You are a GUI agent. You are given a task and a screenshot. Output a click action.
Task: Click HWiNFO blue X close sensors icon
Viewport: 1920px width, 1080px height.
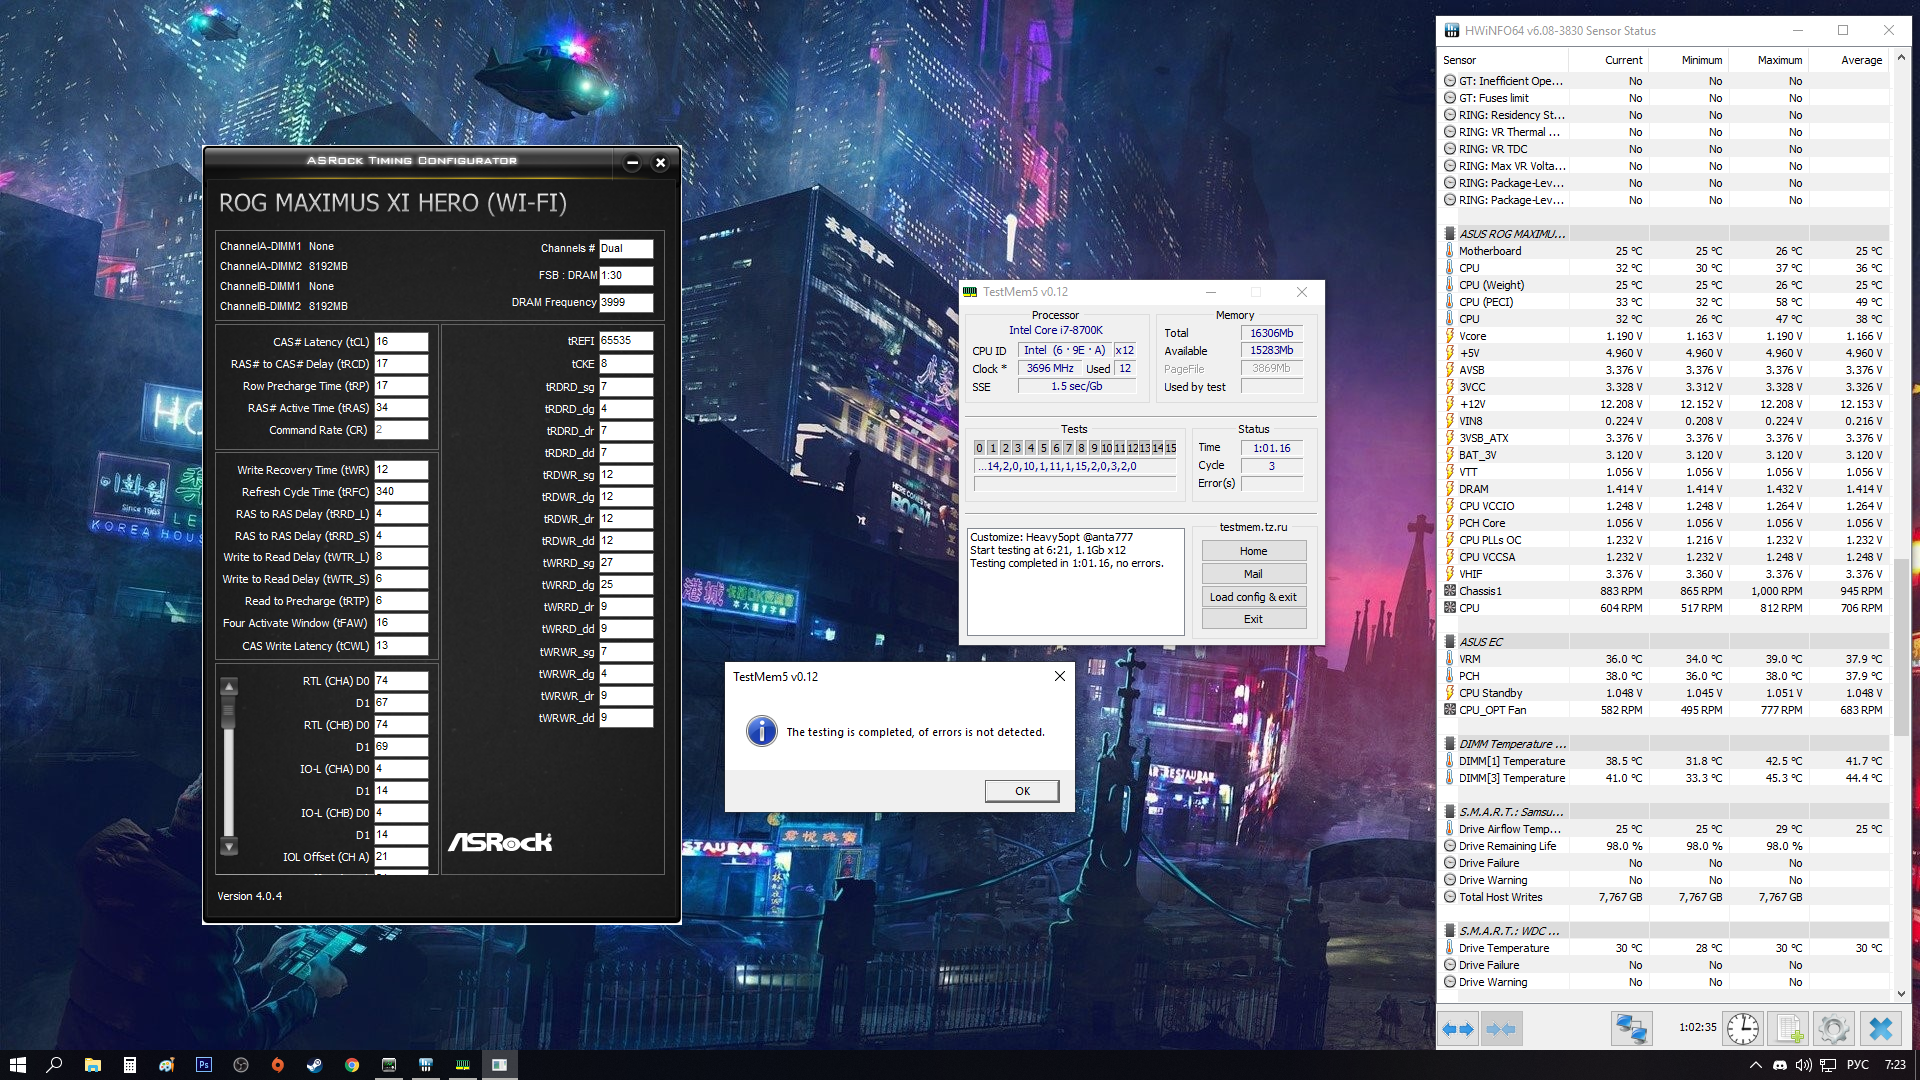coord(1880,1029)
